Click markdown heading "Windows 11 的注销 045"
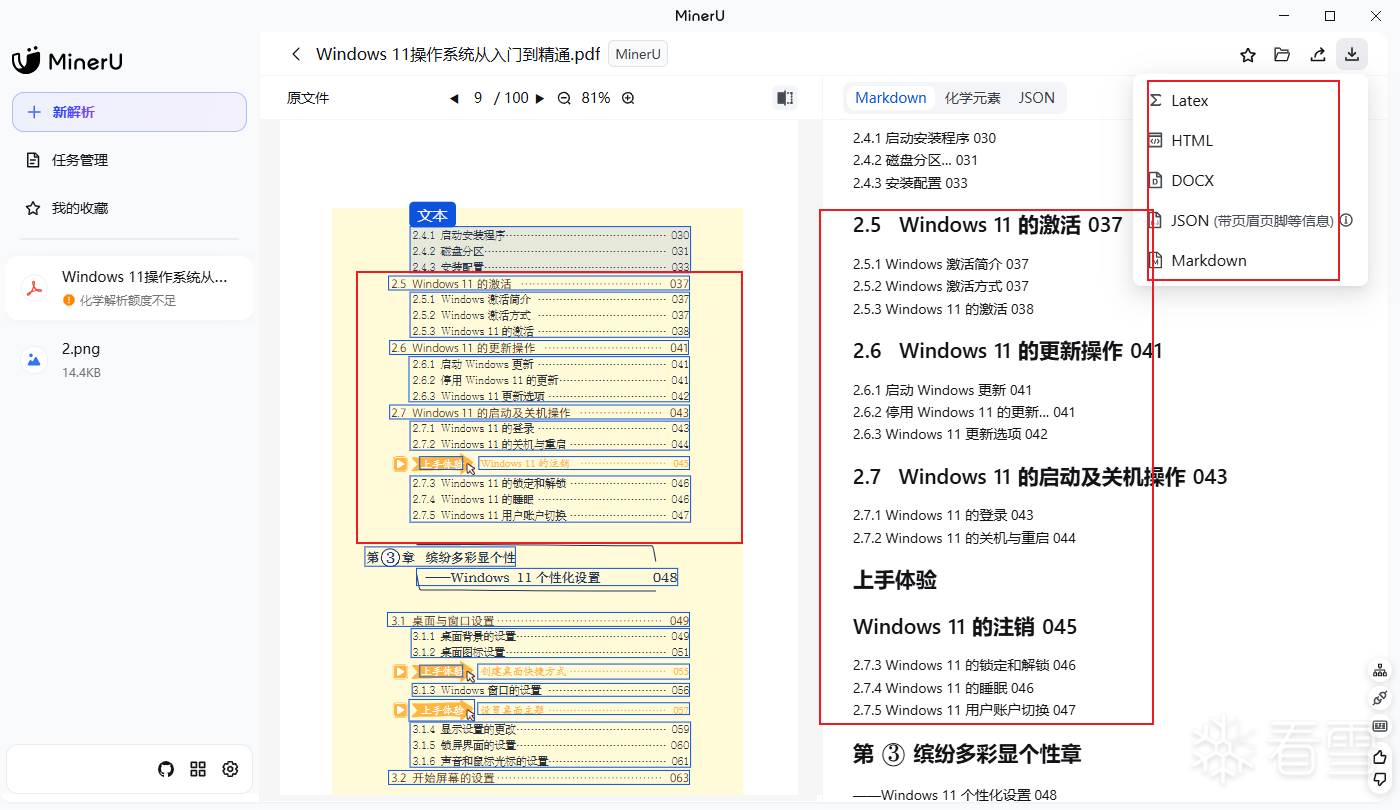 965,627
